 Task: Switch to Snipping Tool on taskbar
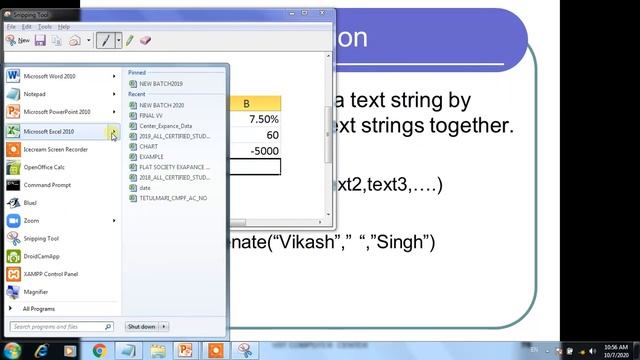245,350
